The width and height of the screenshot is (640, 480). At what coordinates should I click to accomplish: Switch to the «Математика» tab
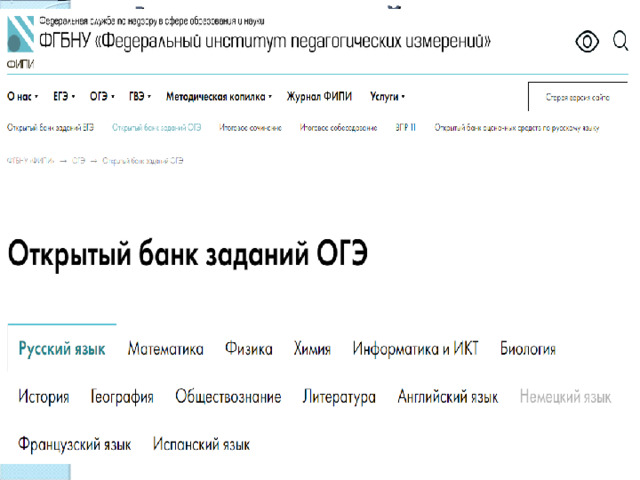click(165, 349)
